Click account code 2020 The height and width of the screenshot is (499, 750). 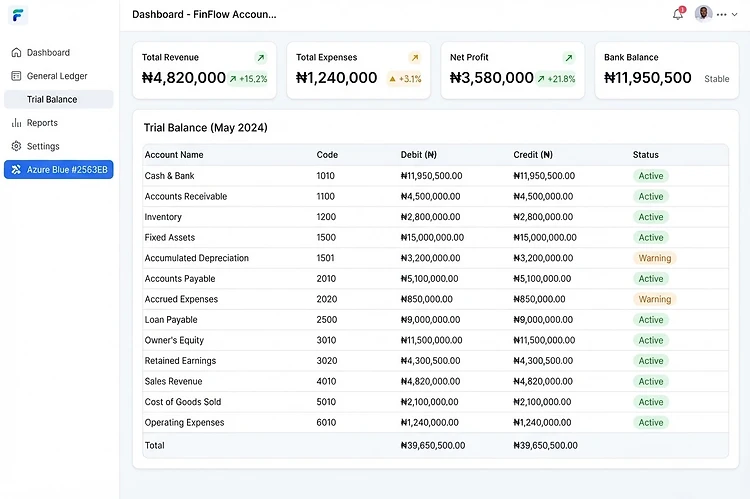tap(327, 299)
